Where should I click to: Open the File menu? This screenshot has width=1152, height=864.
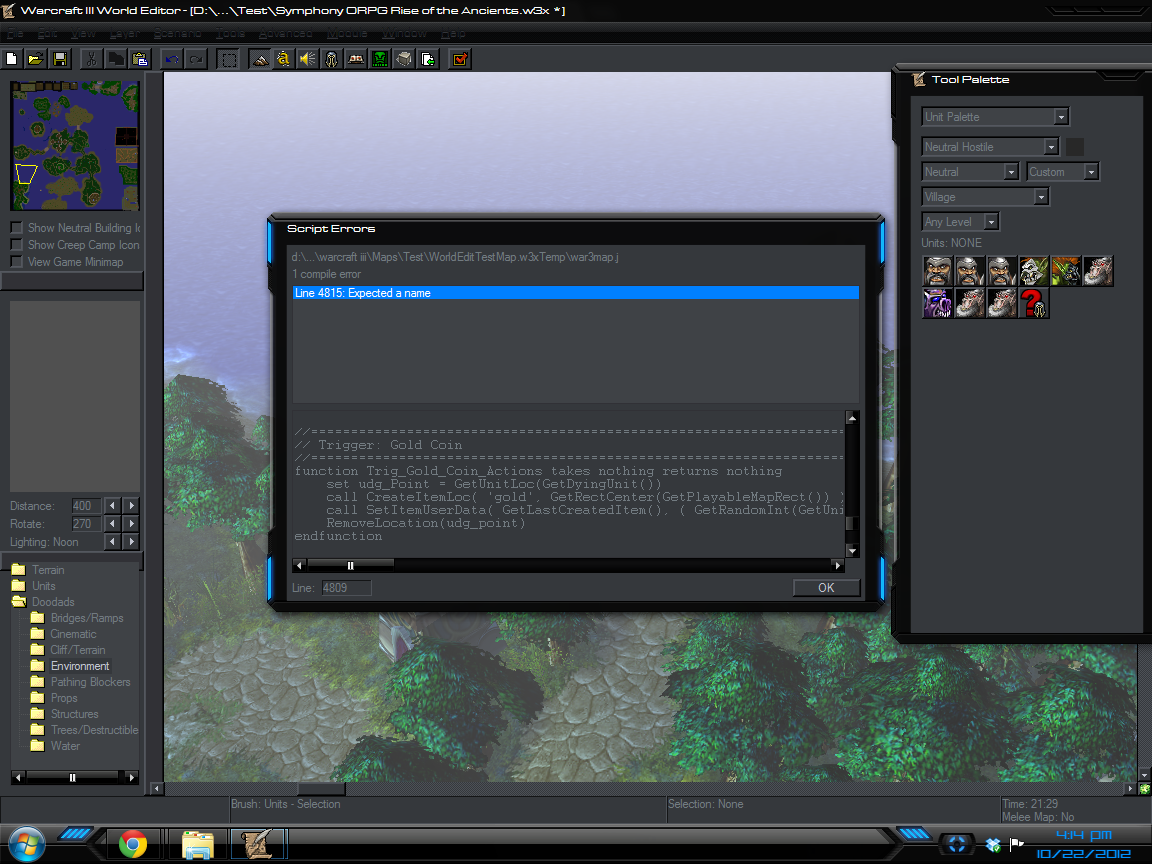[x=15, y=33]
